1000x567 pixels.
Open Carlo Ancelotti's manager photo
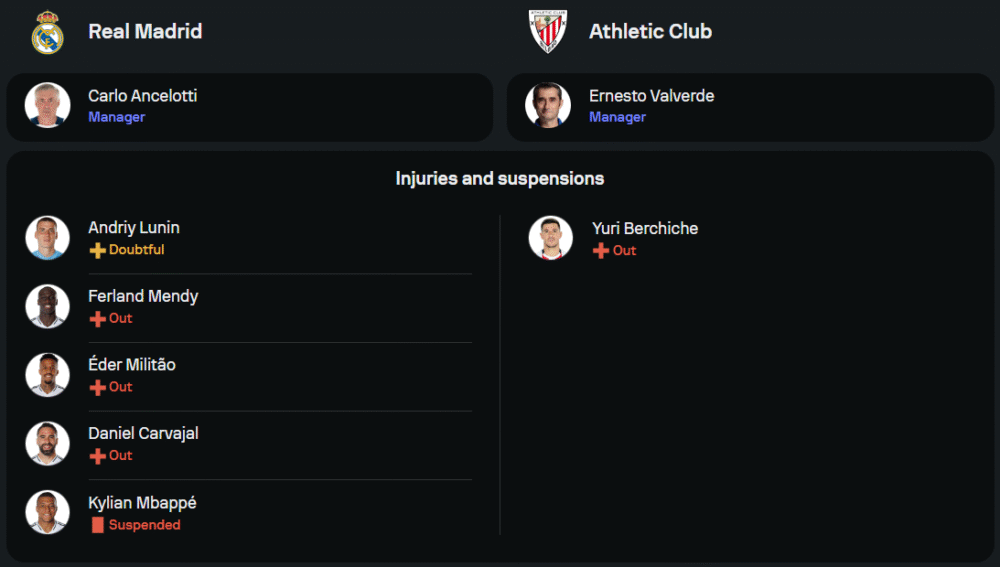[x=47, y=105]
